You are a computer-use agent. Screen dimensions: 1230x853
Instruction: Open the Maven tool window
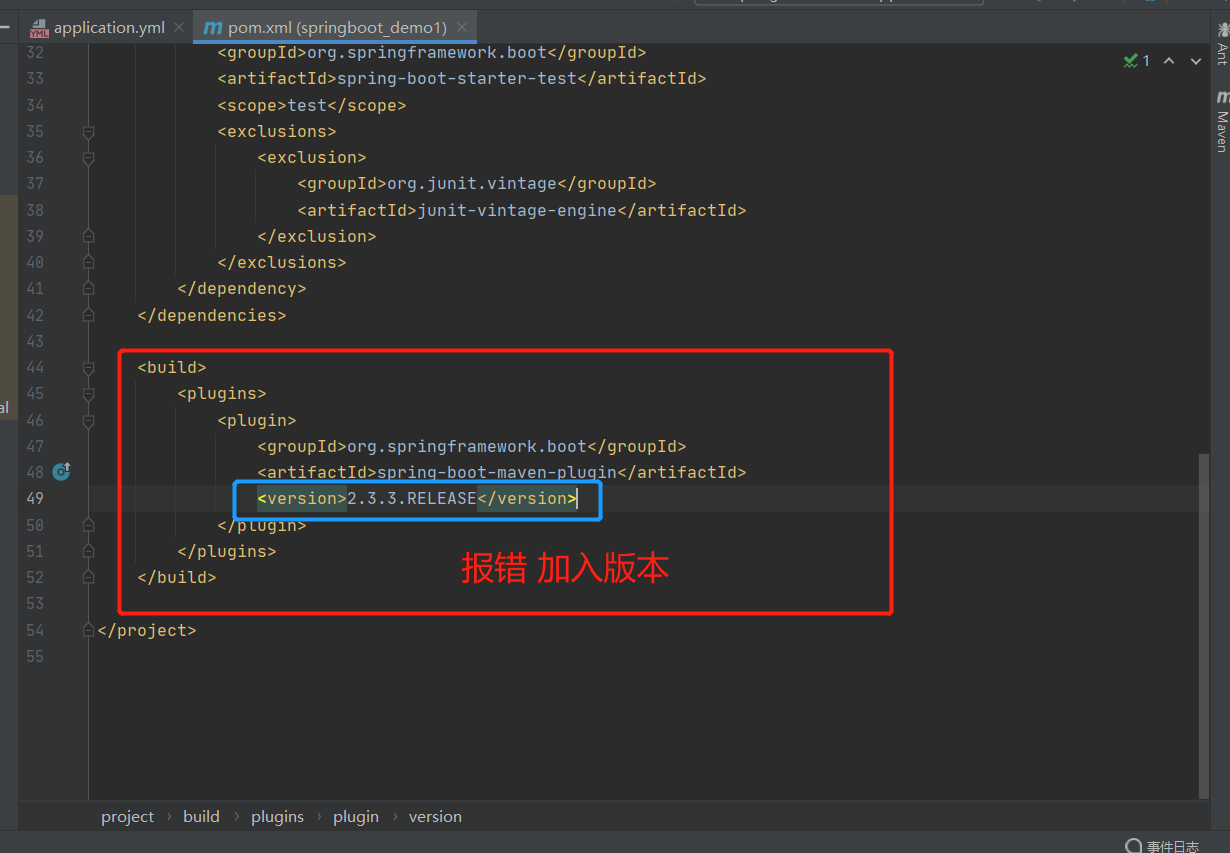coord(1221,120)
